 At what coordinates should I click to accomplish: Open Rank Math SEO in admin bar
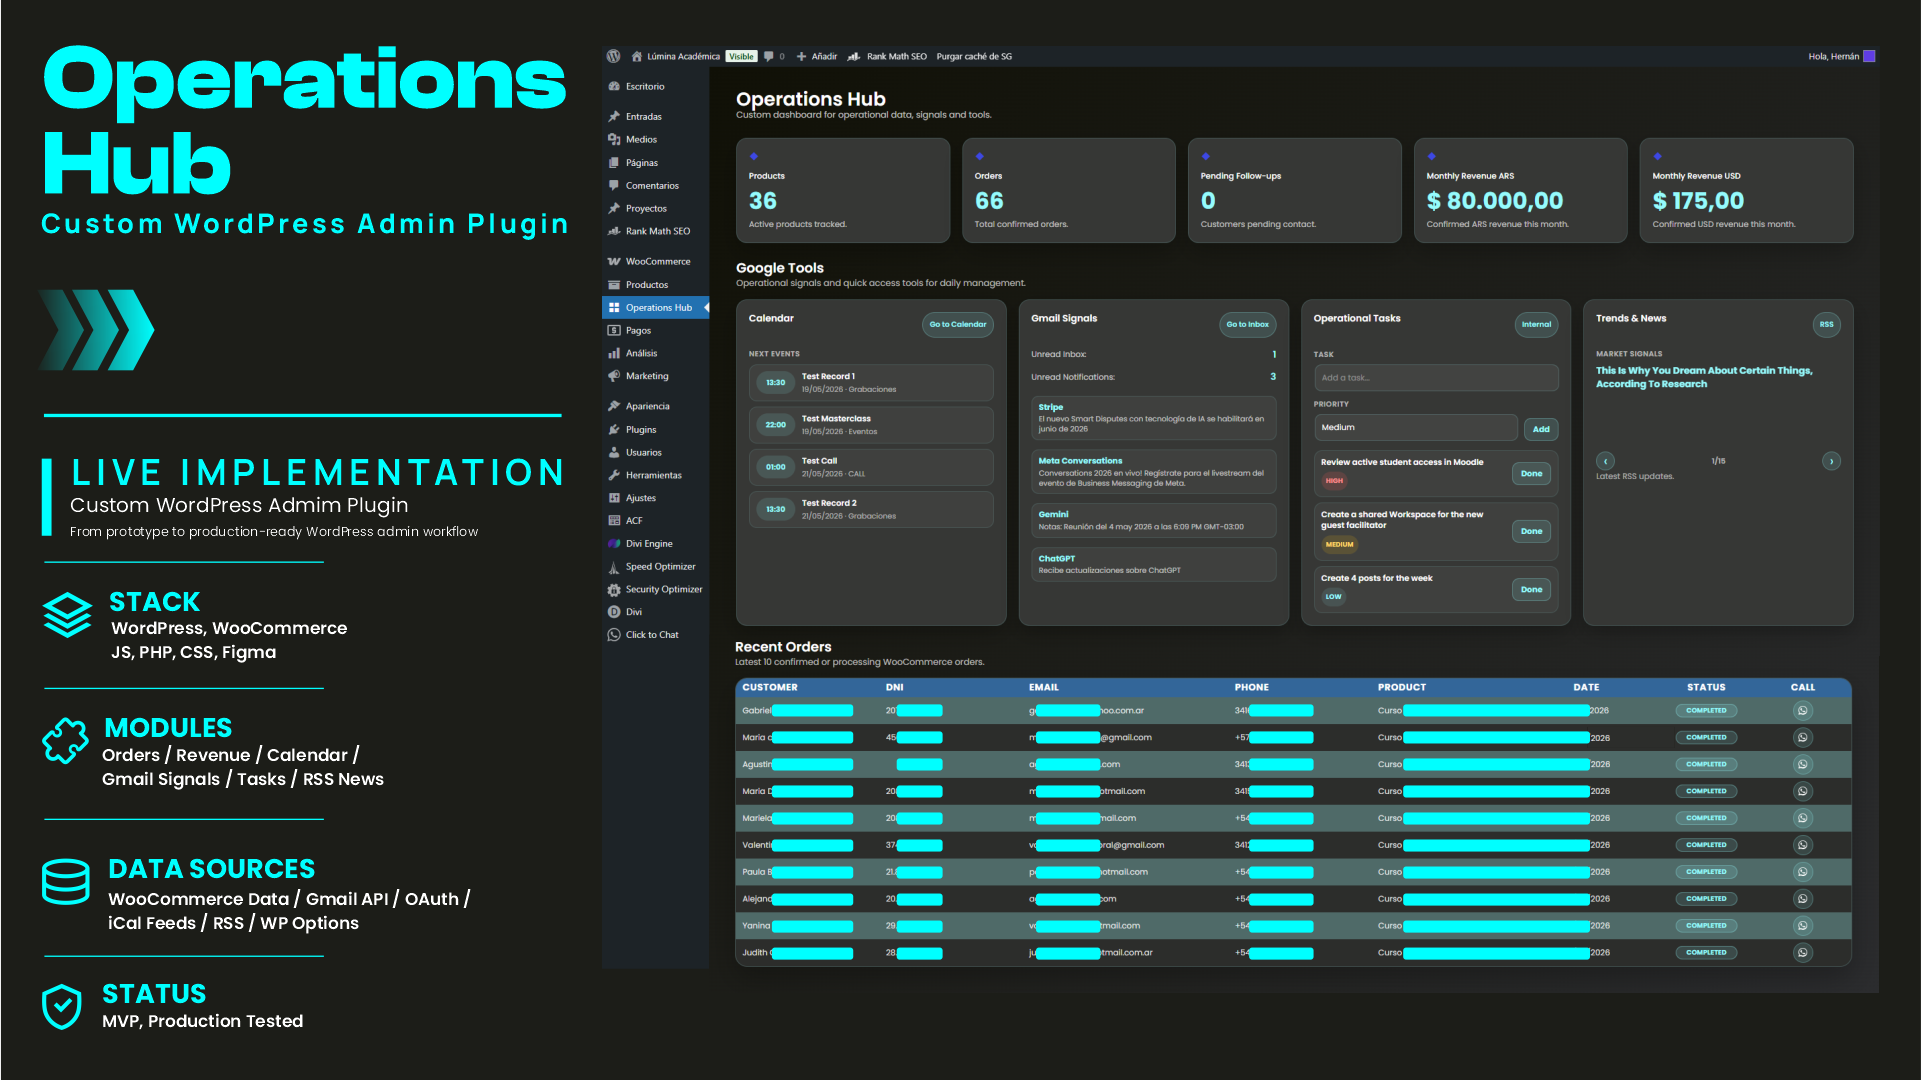[x=888, y=57]
